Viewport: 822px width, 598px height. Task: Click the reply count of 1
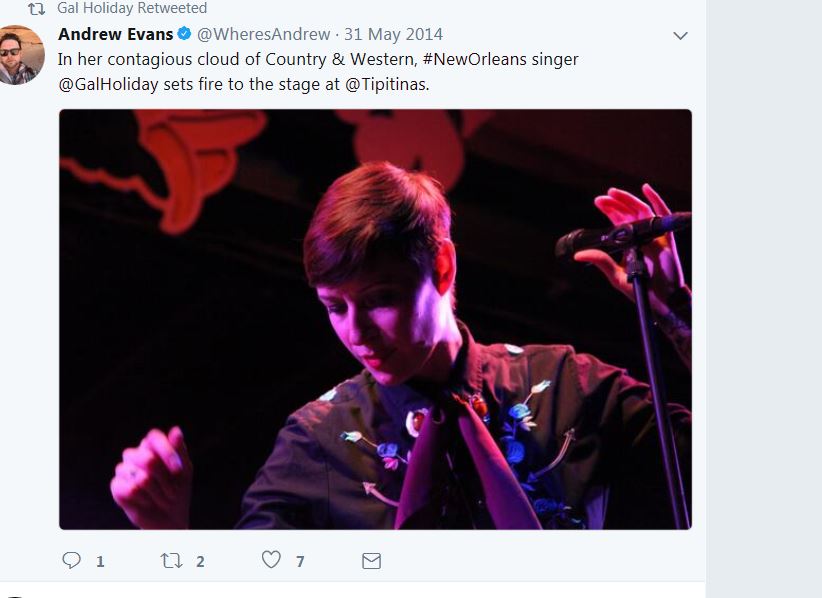(98, 562)
